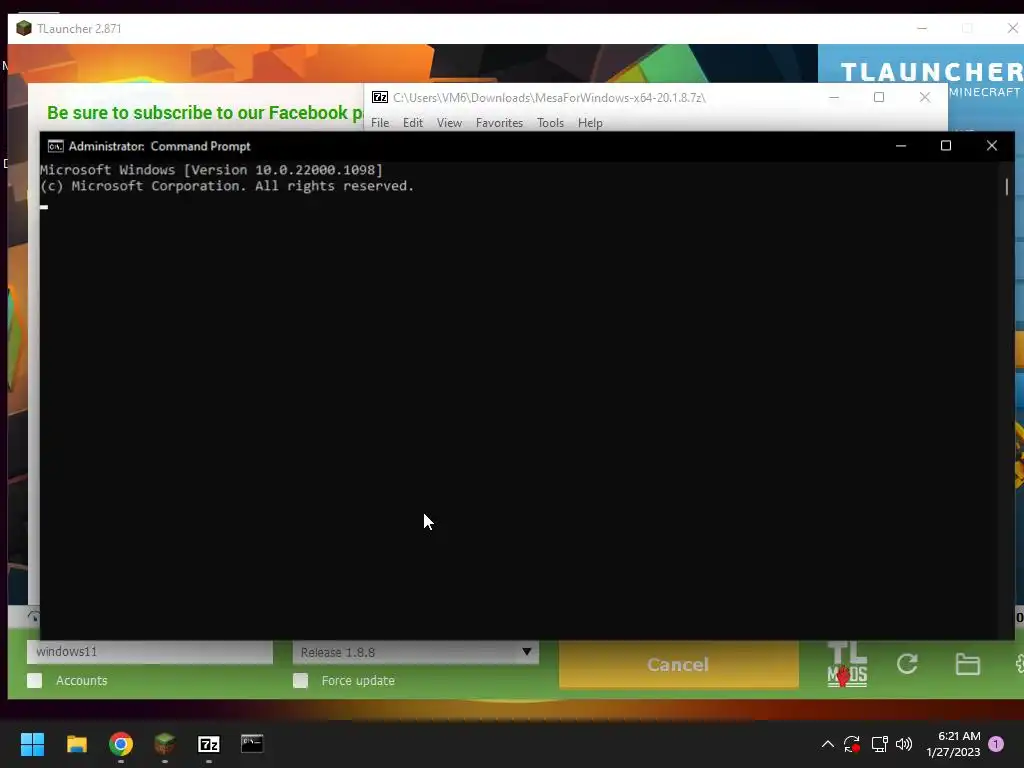Open the Windows Start menu
This screenshot has width=1024, height=768.
click(x=32, y=744)
